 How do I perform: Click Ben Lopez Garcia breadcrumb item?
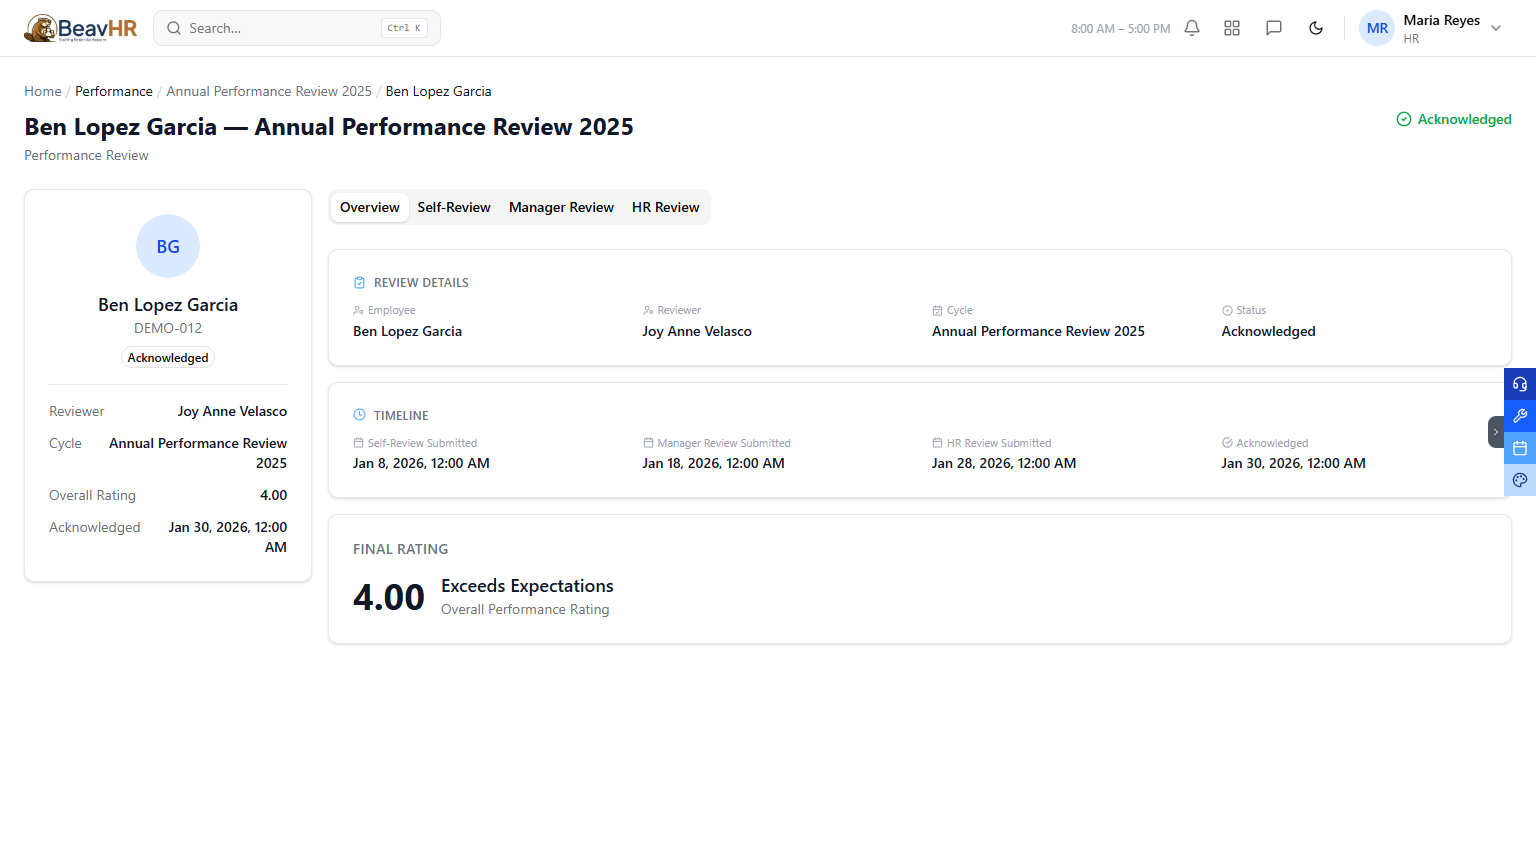coord(438,91)
